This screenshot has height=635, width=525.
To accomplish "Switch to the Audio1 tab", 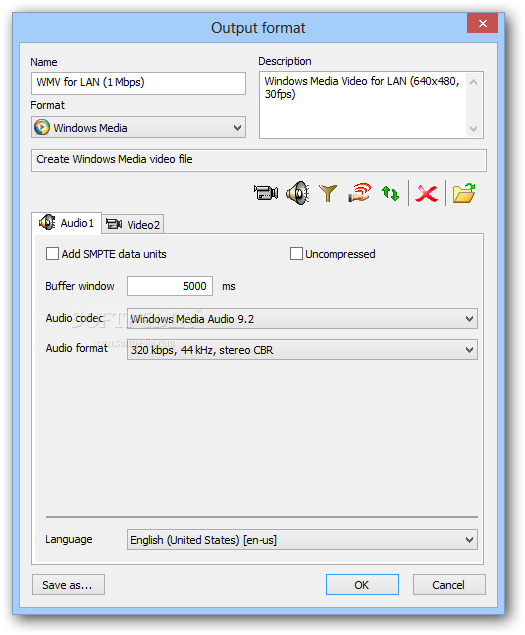I will [x=67, y=223].
